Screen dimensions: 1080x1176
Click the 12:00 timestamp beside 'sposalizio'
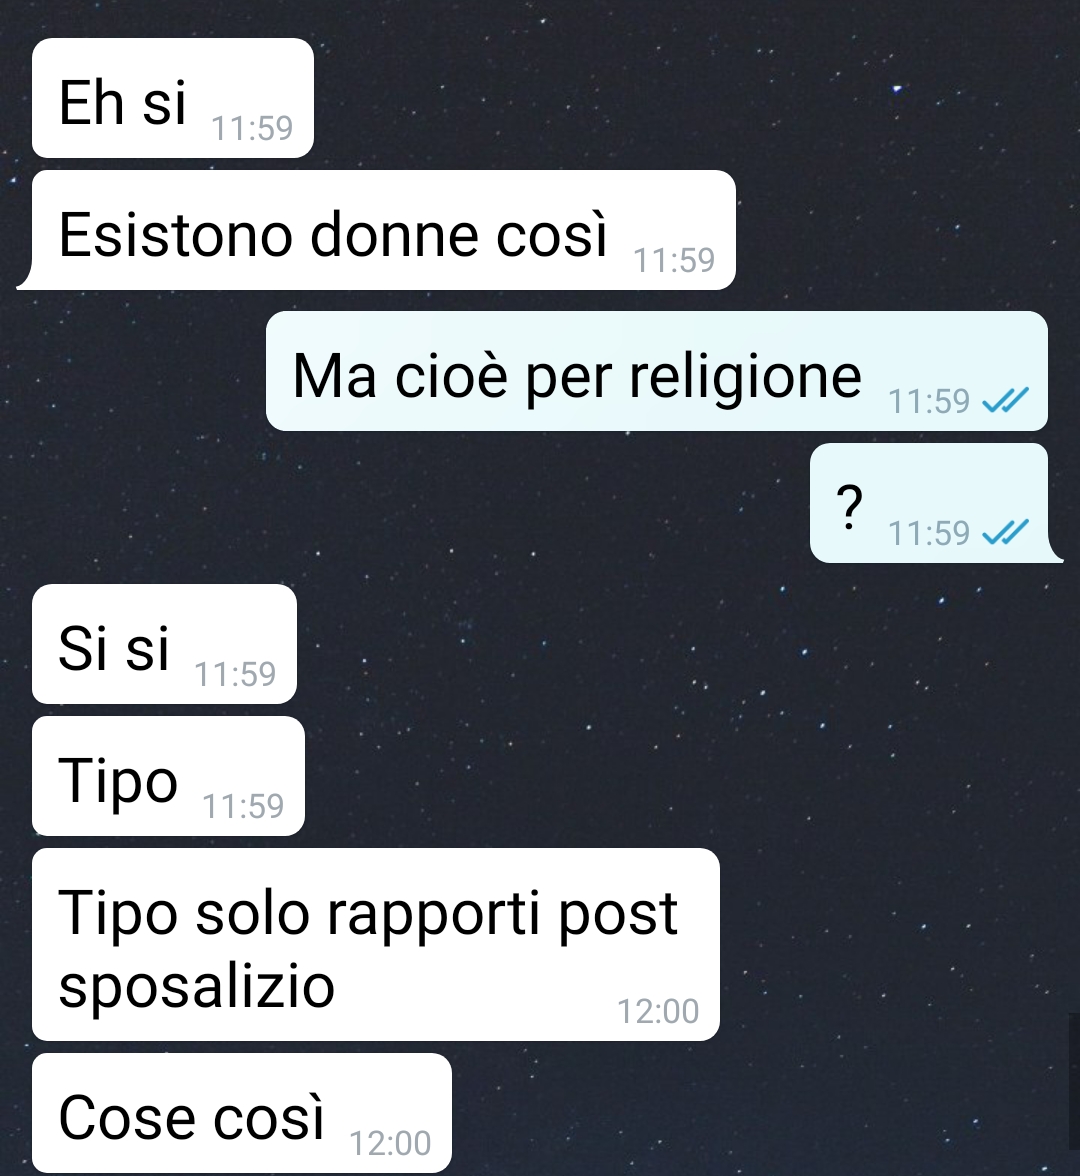658,1012
